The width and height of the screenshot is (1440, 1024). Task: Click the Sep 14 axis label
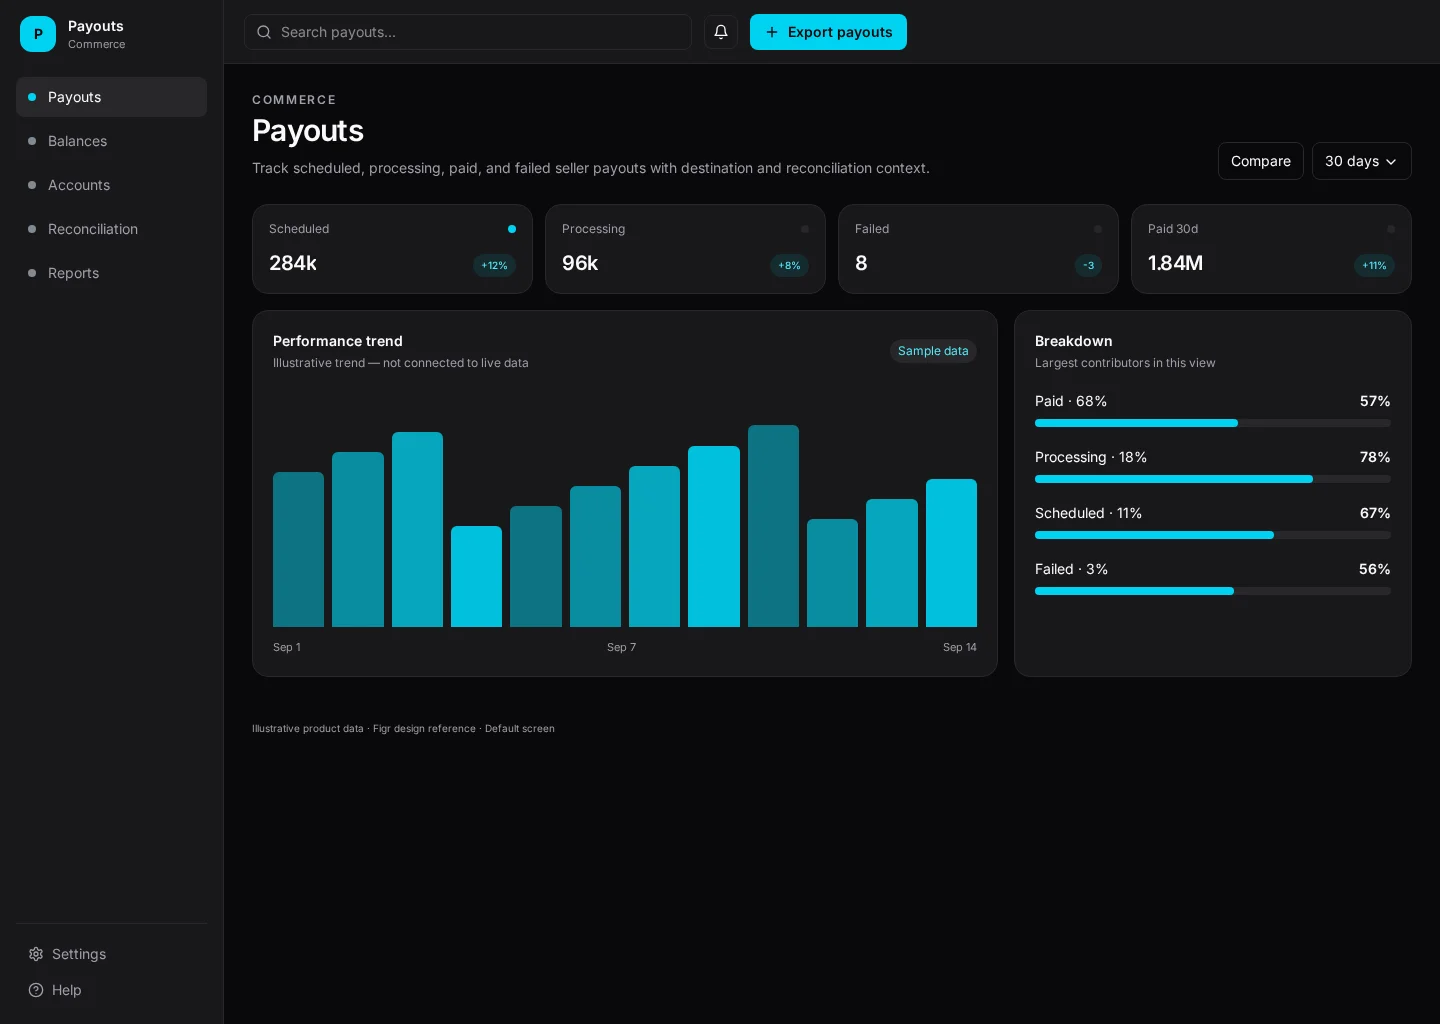pyautogui.click(x=960, y=647)
